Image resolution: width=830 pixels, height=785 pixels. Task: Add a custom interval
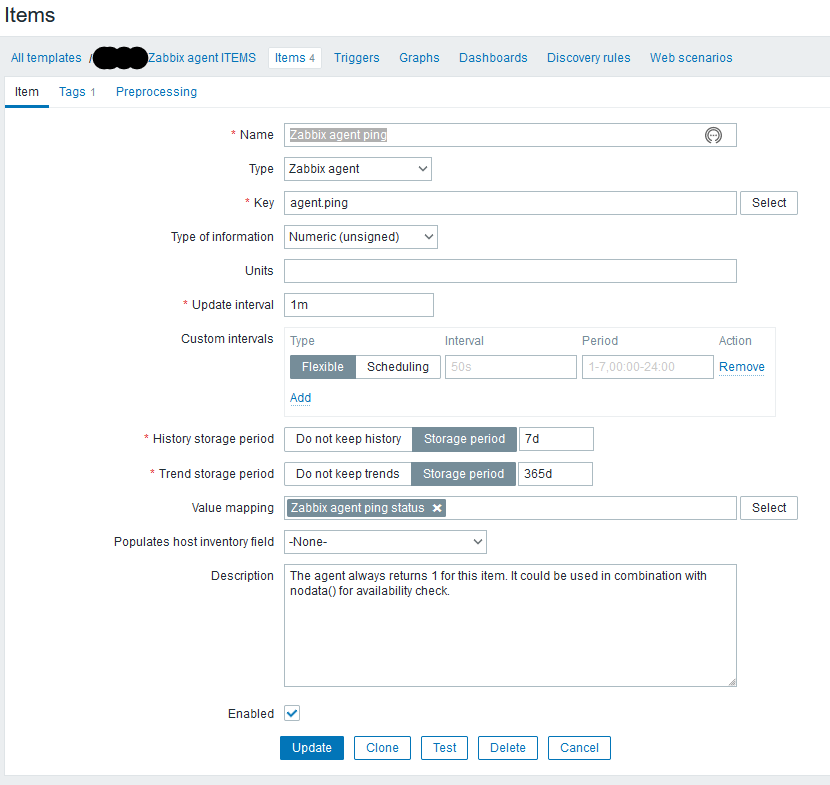[300, 398]
